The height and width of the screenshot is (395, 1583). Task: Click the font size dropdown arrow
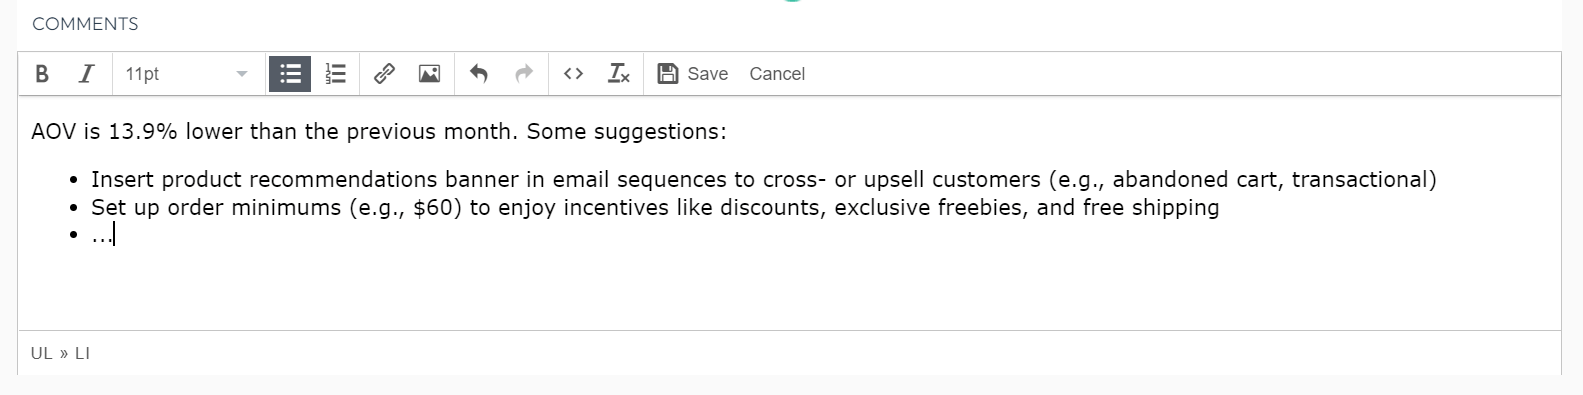241,74
